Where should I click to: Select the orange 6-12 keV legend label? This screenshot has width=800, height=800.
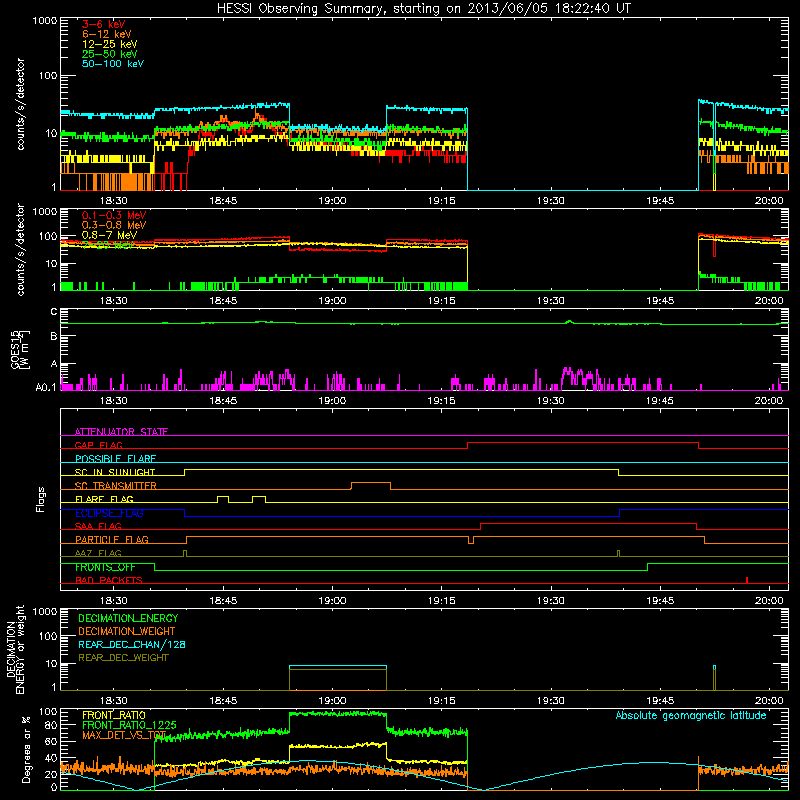click(x=106, y=34)
